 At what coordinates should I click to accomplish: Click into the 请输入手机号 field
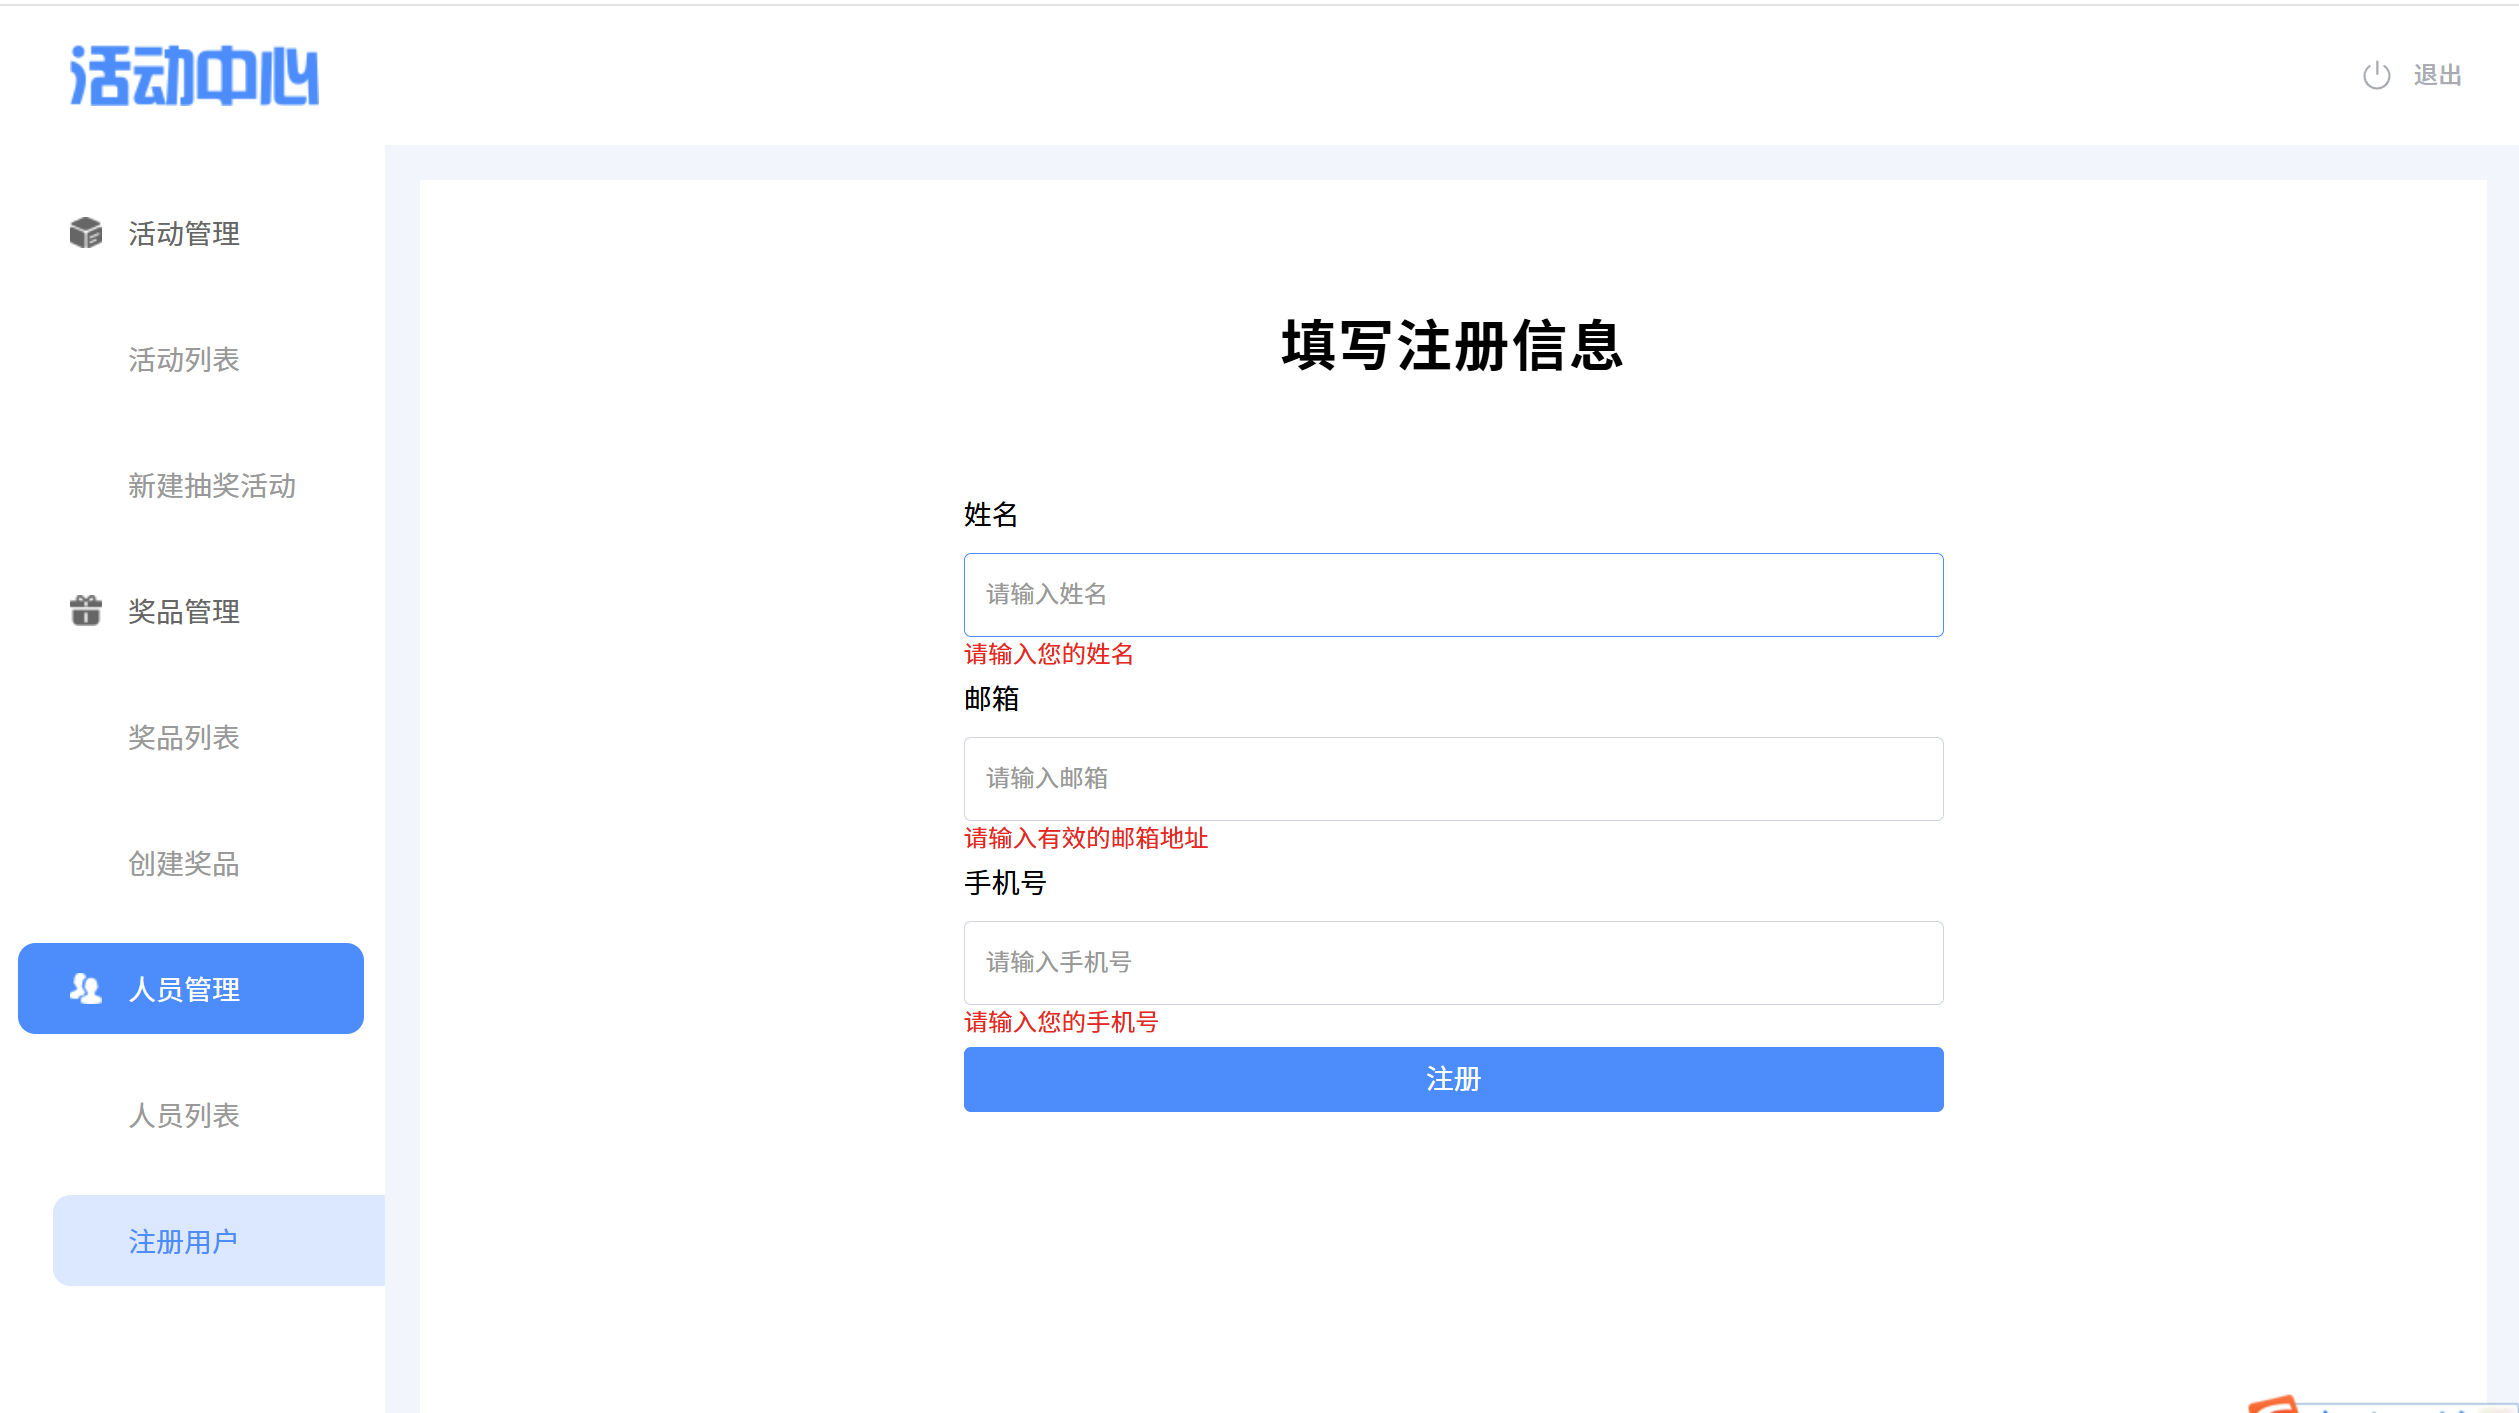(1453, 963)
